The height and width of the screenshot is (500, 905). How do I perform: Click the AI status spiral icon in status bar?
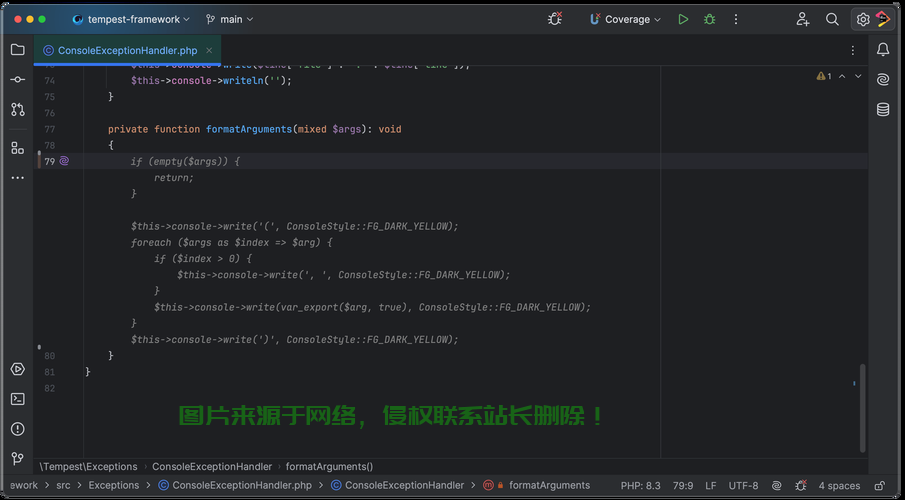pos(776,486)
